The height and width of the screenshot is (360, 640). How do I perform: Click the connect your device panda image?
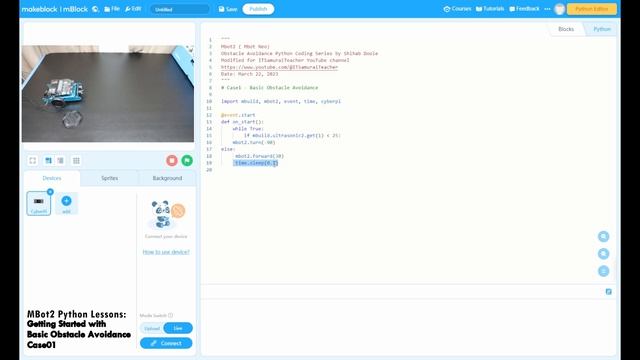click(167, 214)
